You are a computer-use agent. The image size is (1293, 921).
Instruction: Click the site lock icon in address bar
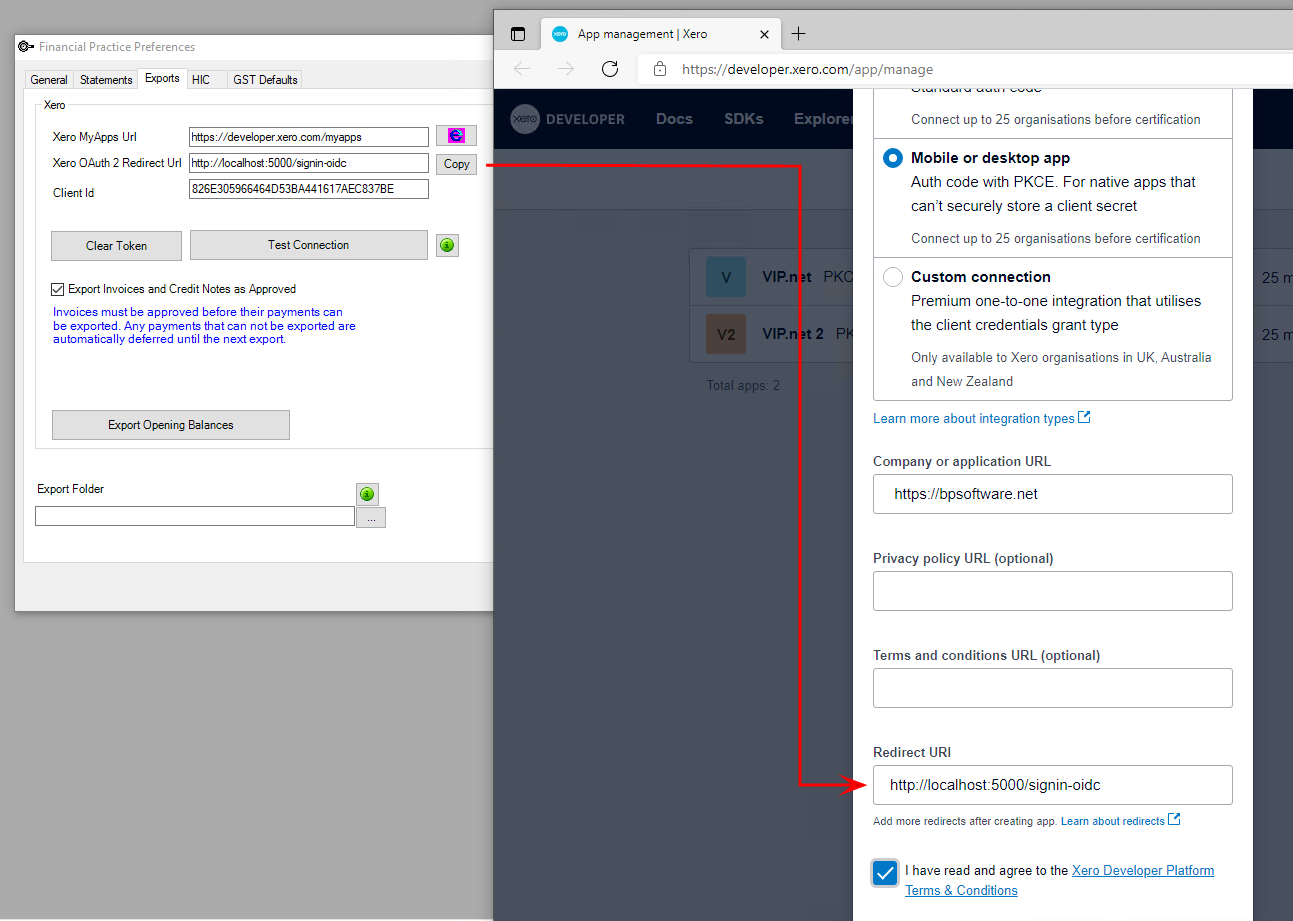pyautogui.click(x=659, y=69)
